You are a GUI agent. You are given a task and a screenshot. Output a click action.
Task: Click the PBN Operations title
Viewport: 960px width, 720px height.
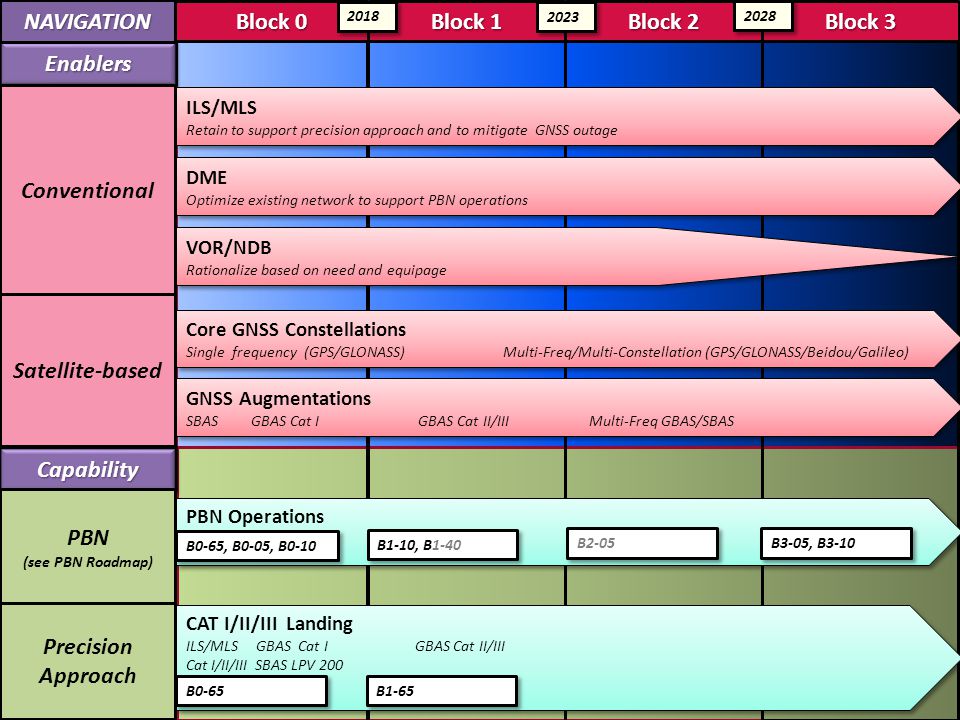(x=255, y=517)
